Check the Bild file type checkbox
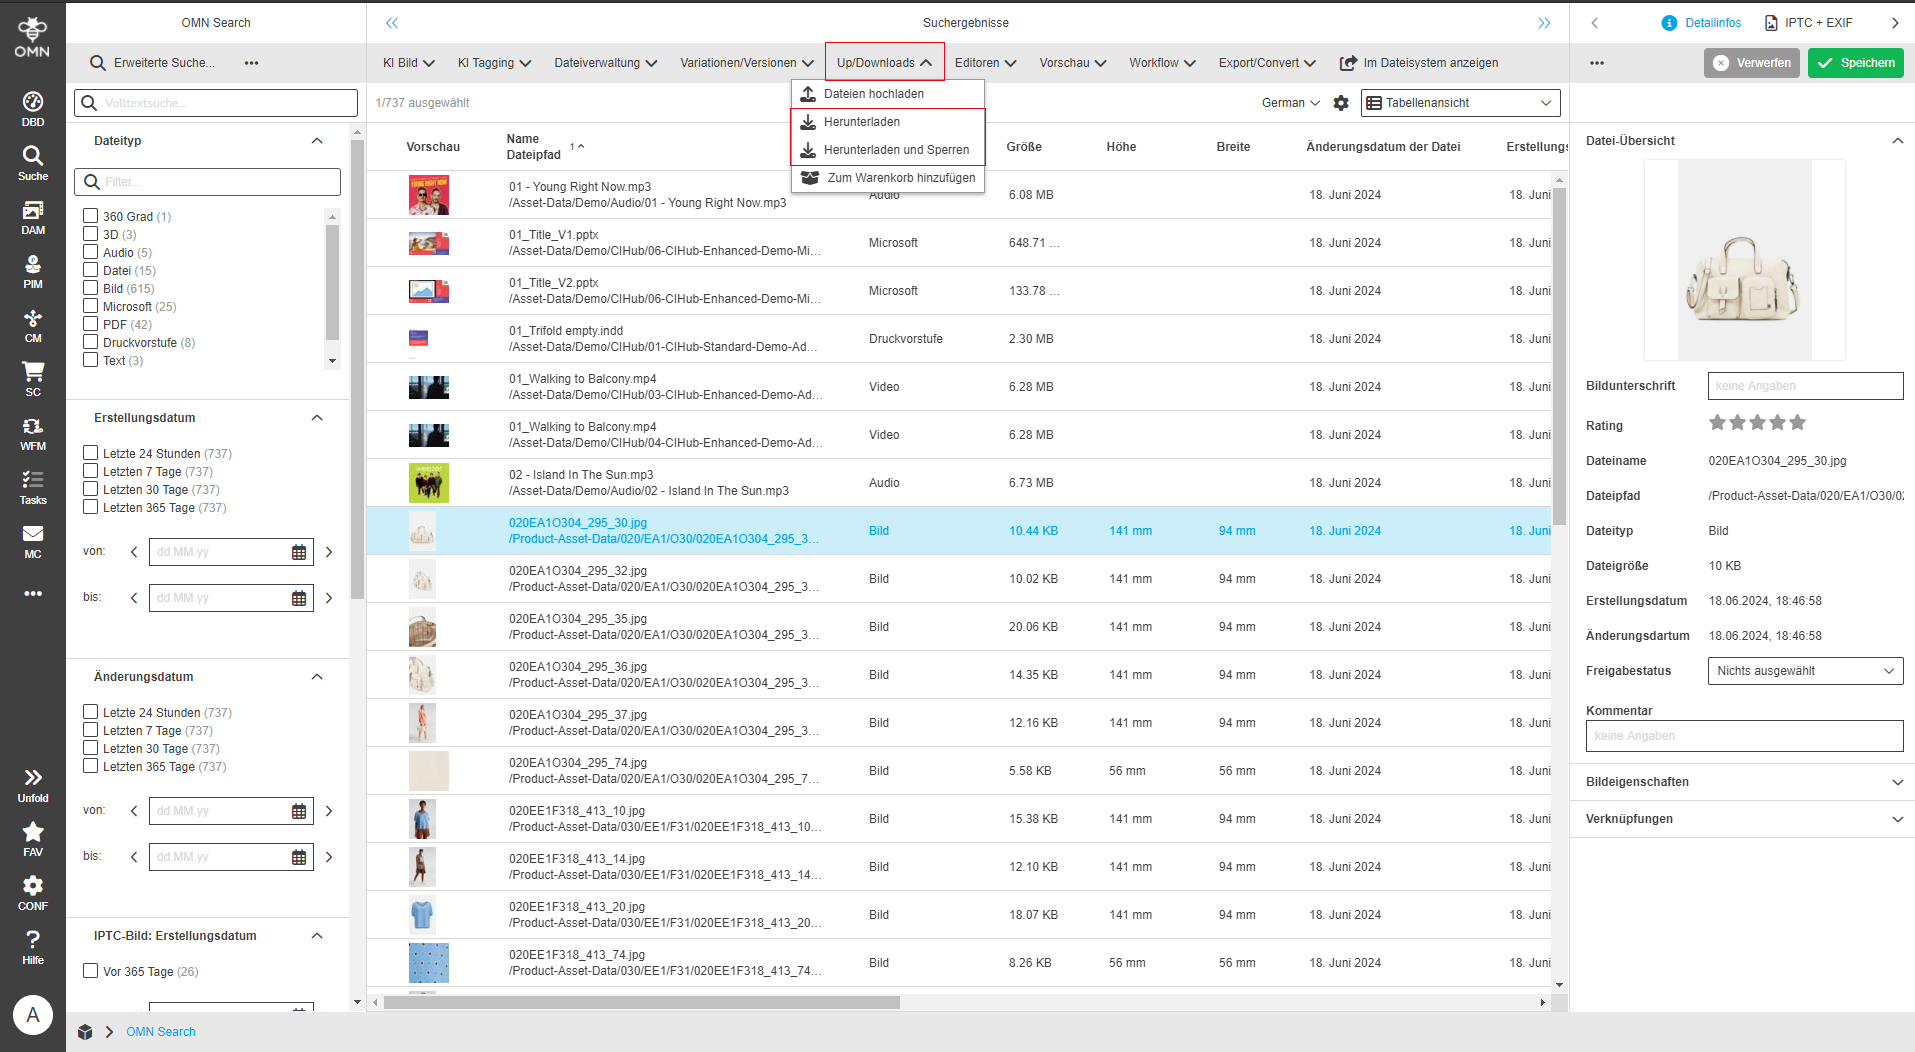Image resolution: width=1915 pixels, height=1052 pixels. pos(91,288)
